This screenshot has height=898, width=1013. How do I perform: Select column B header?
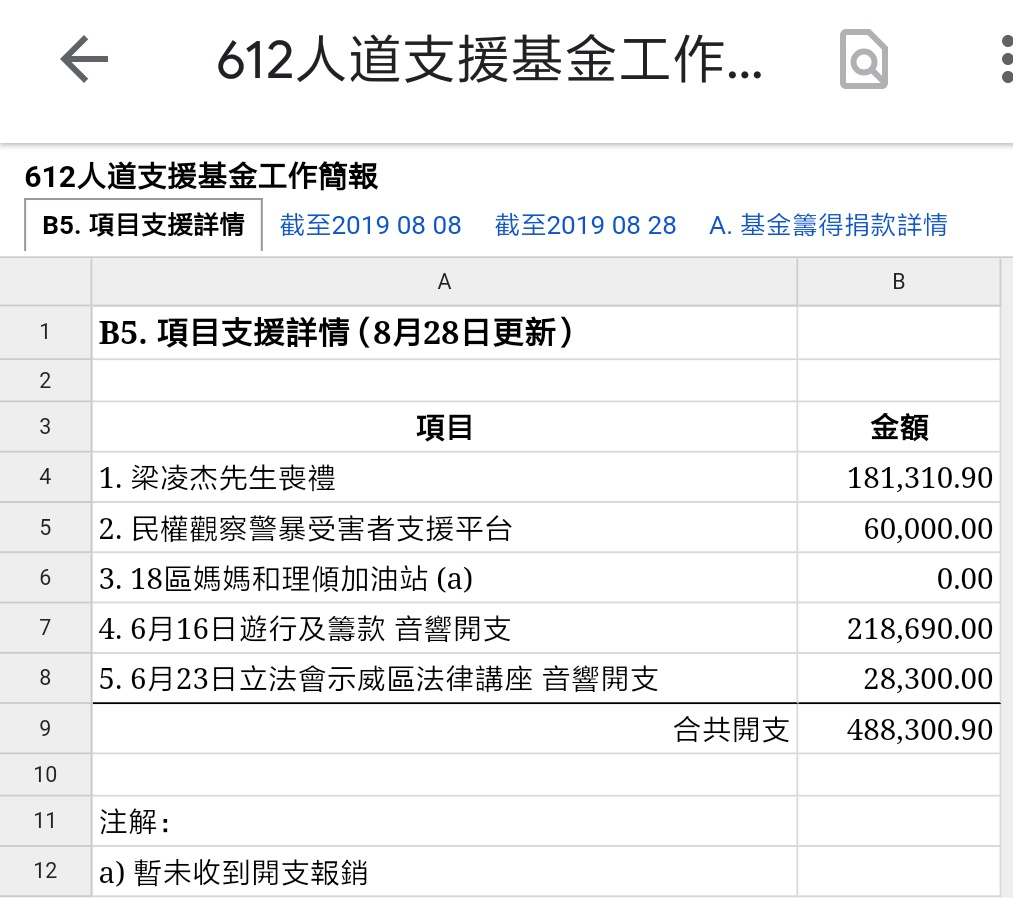pyautogui.click(x=899, y=282)
